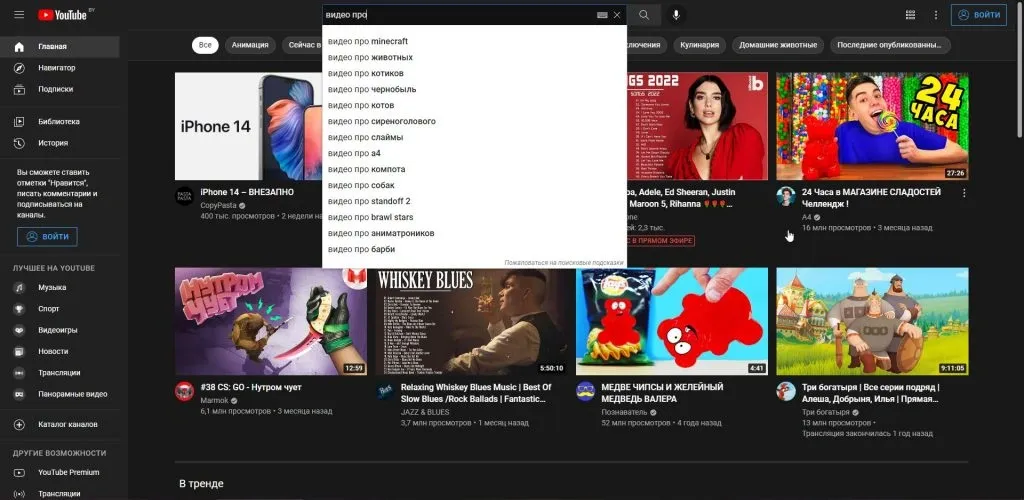Open the YouTube apps grid icon
Viewport: 1024px width, 500px height.
pos(910,14)
